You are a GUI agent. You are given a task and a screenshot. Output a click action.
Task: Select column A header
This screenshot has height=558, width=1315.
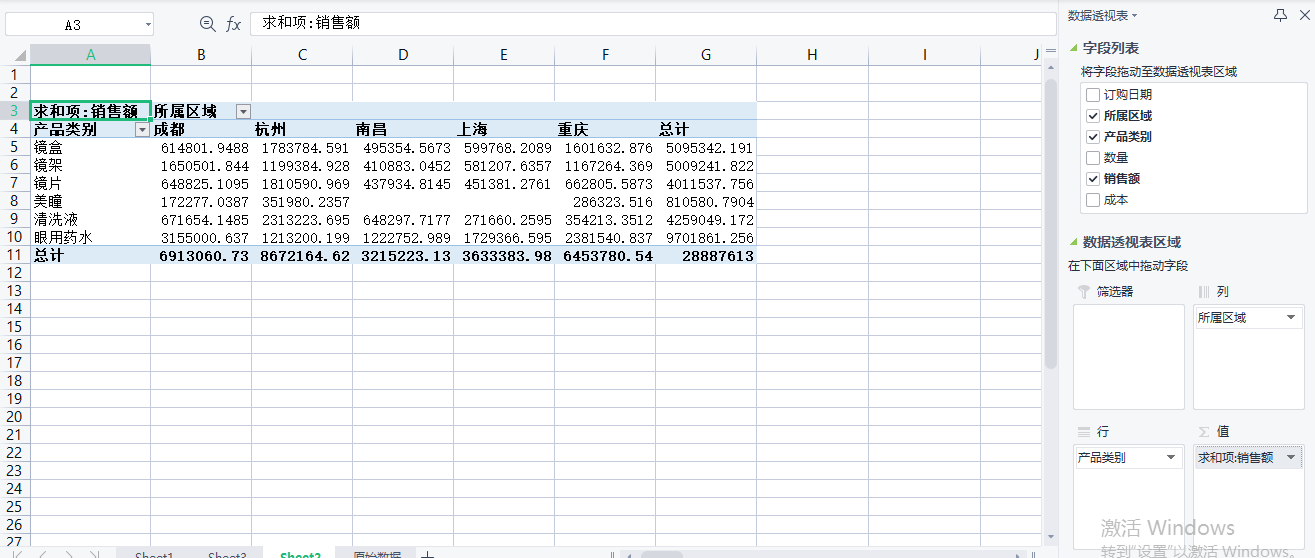[x=91, y=55]
